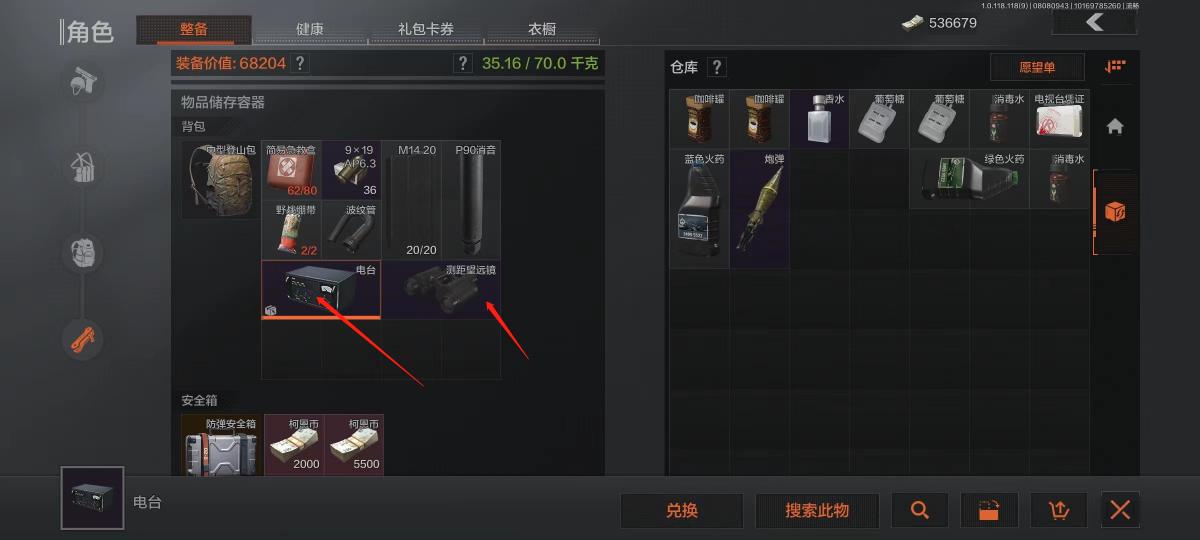Open the 愿望单 wishlist button
The image size is (1200, 540).
click(1037, 67)
